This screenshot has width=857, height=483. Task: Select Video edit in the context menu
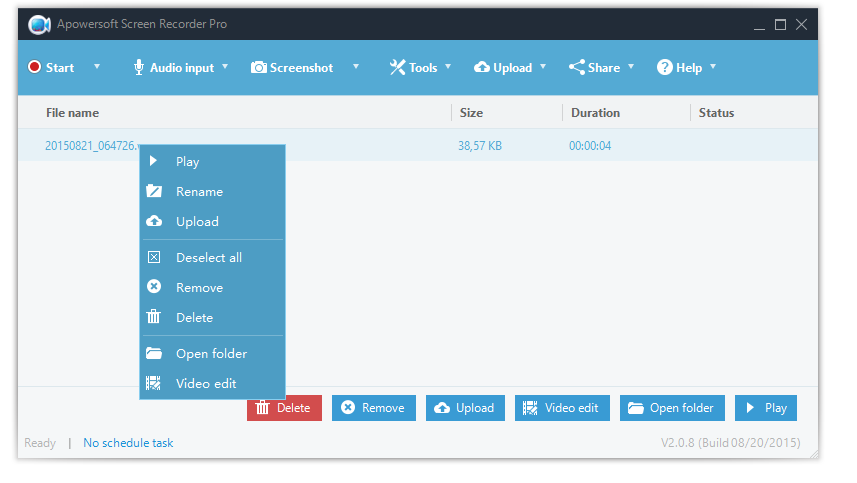(x=213, y=384)
